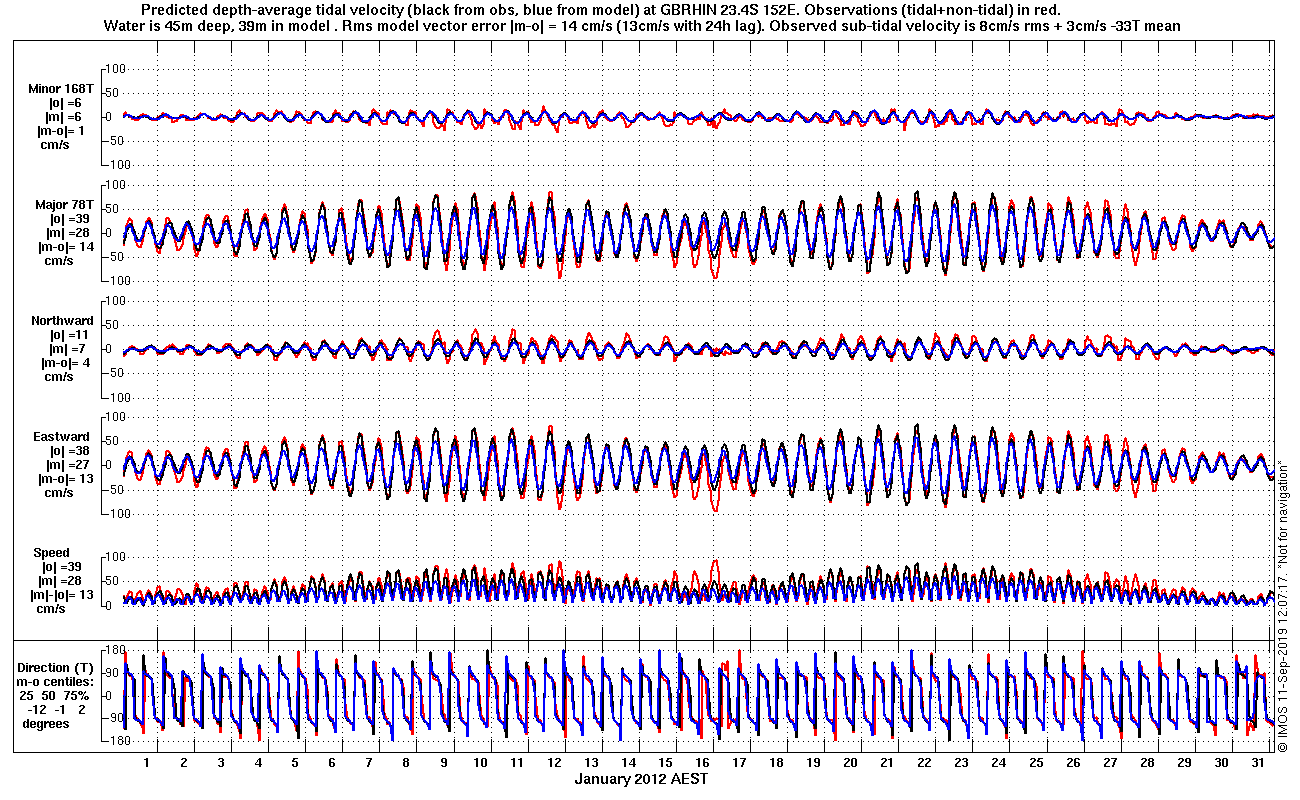
Task: Click the 'Speed' panel label
Action: (x=52, y=553)
